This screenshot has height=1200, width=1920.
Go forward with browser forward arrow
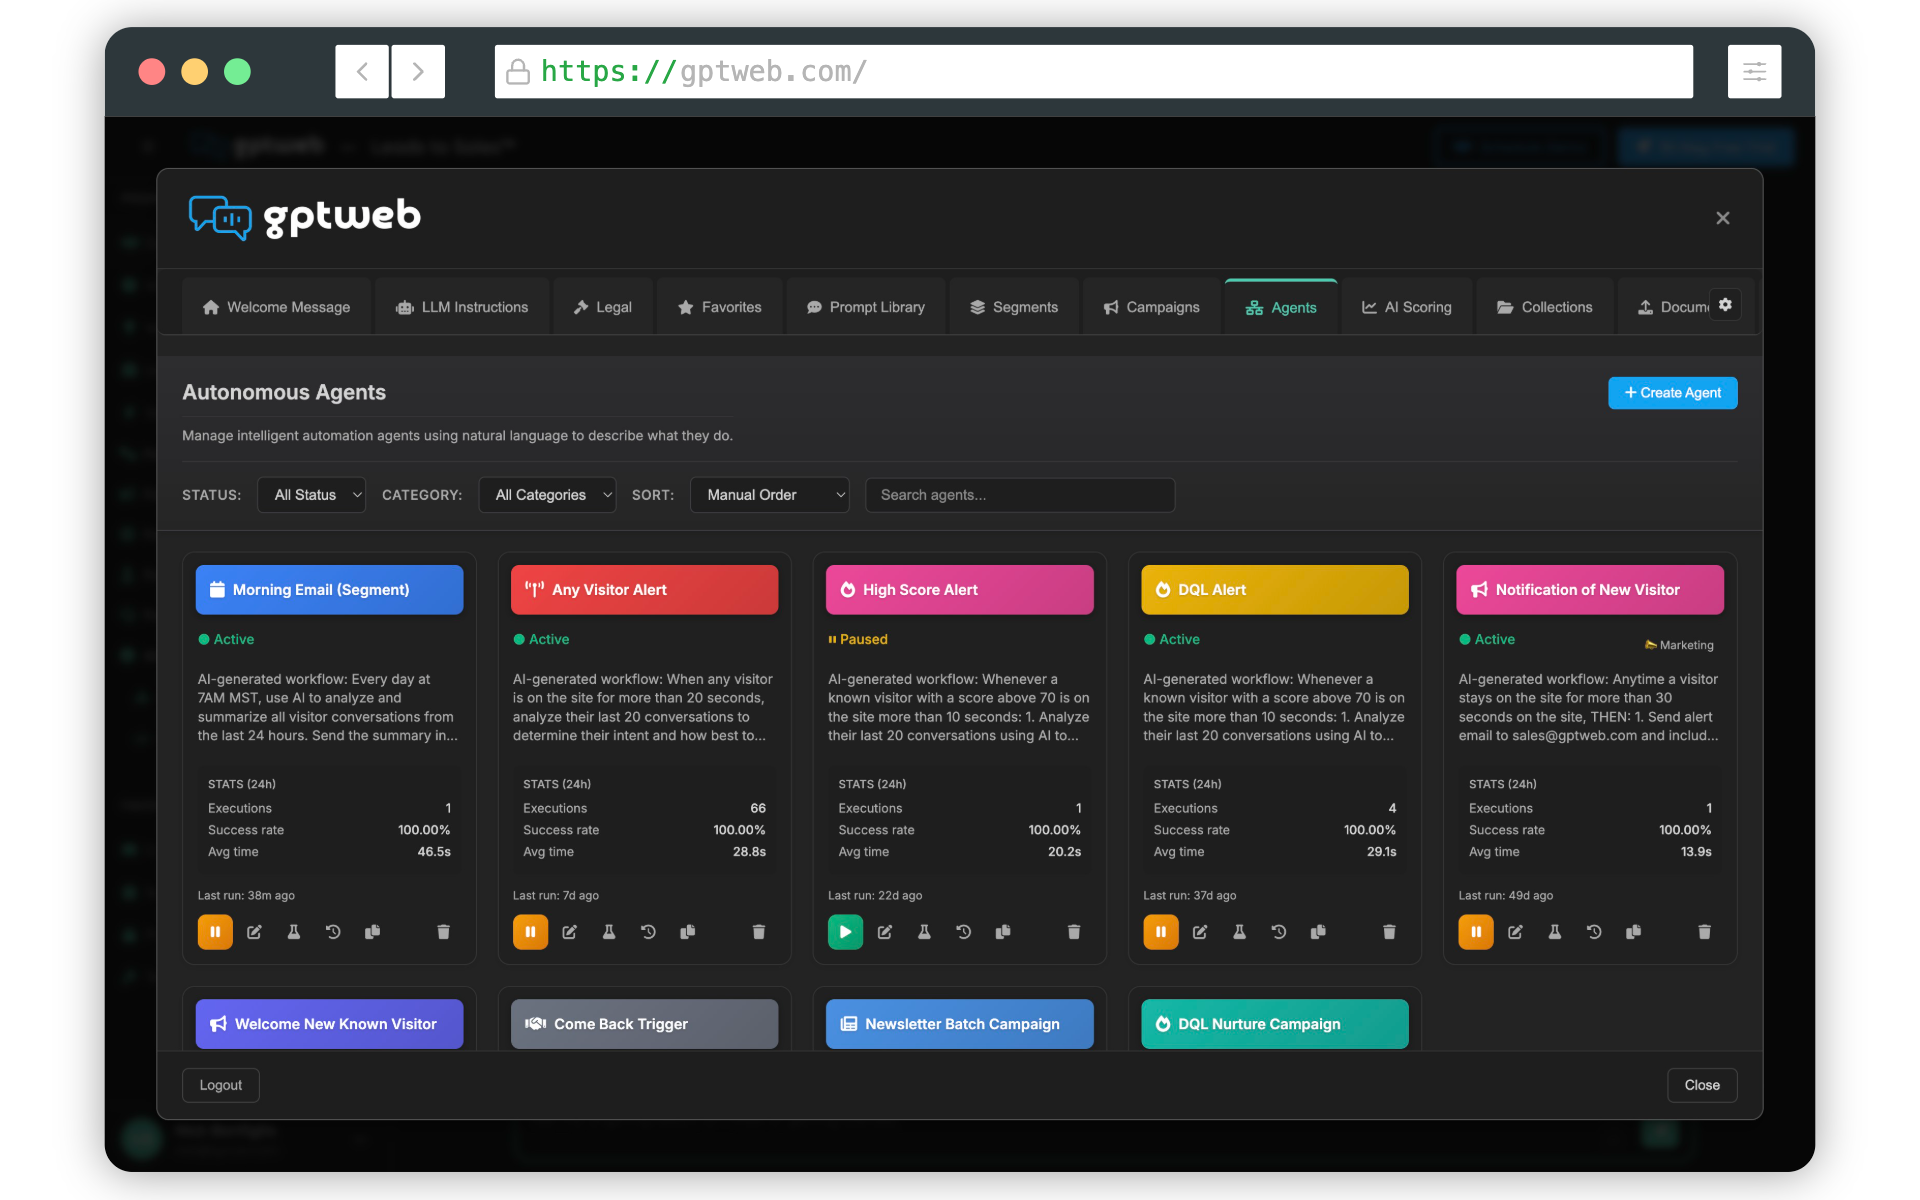[x=418, y=71]
